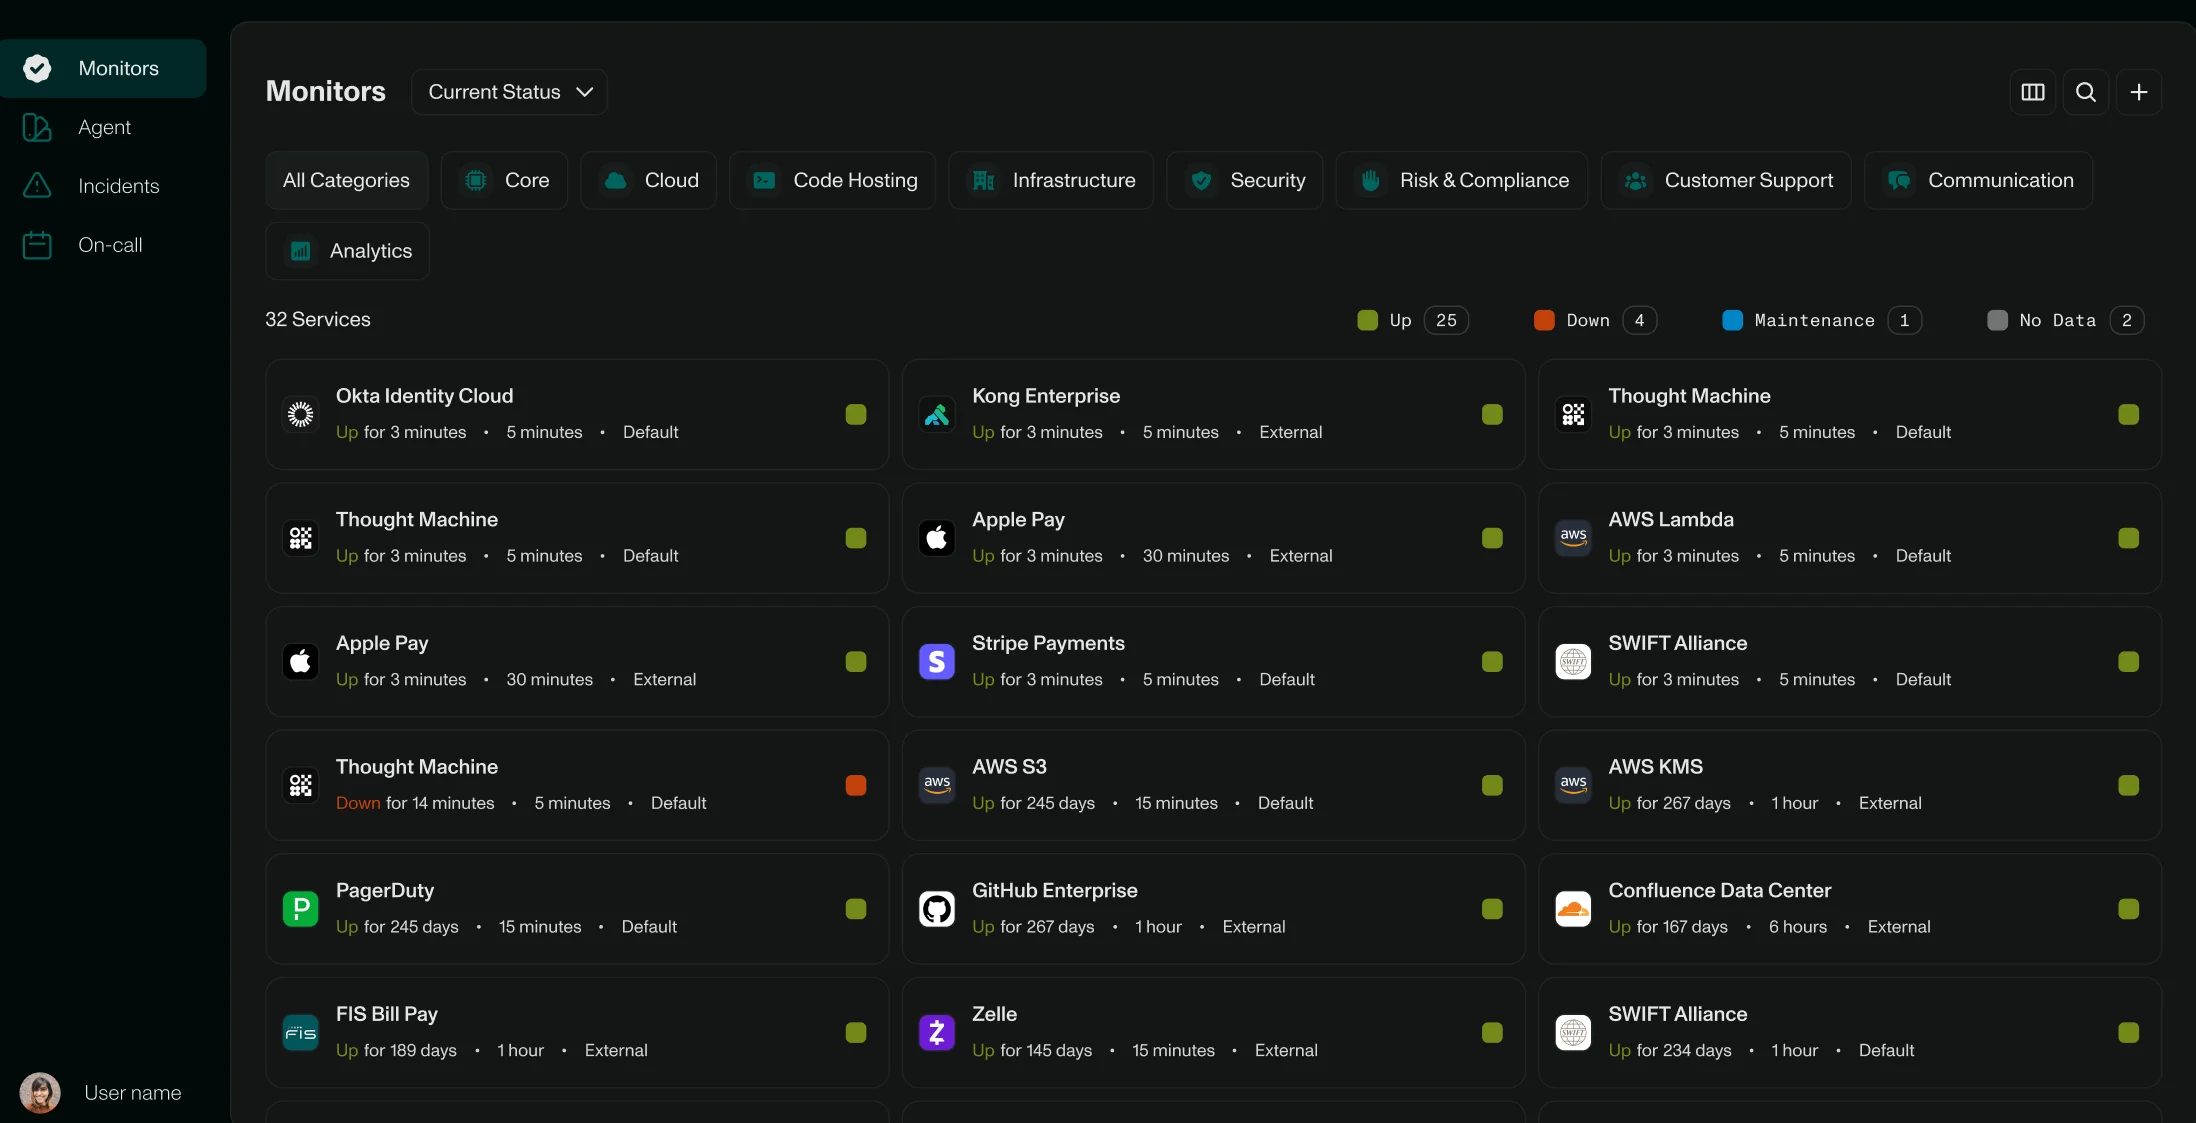Image resolution: width=2196 pixels, height=1123 pixels.
Task: Click the Security shield category icon
Action: click(1201, 180)
